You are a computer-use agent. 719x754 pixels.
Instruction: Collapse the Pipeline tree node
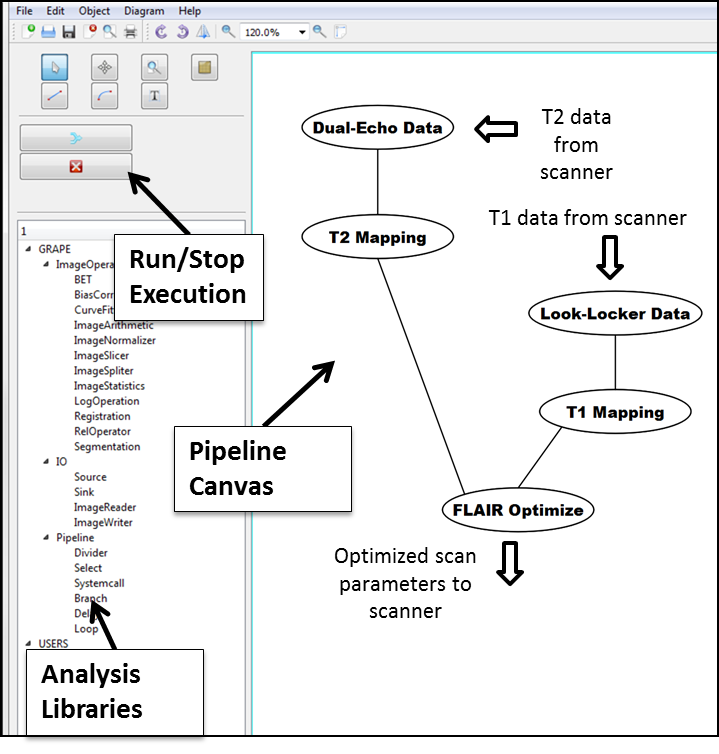(x=46, y=538)
